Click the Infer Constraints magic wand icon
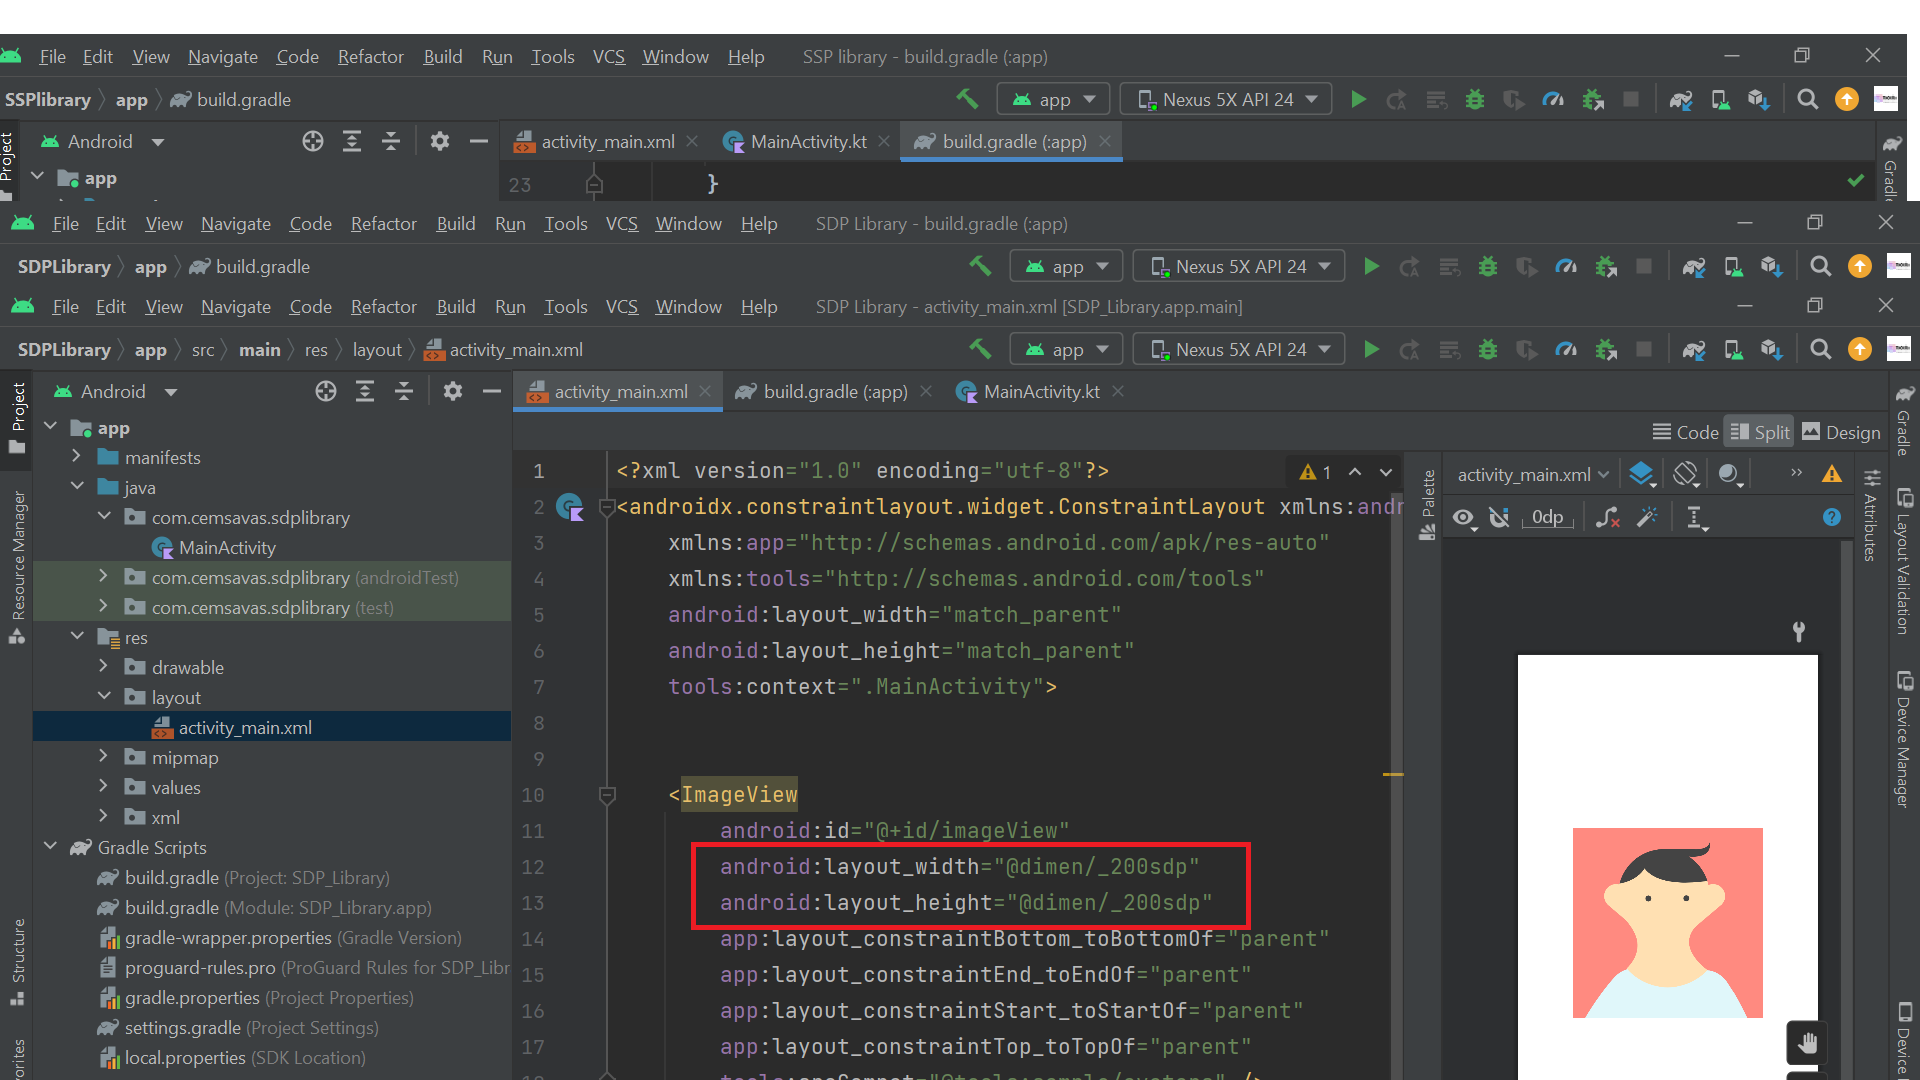The image size is (1920, 1080). tap(1647, 517)
